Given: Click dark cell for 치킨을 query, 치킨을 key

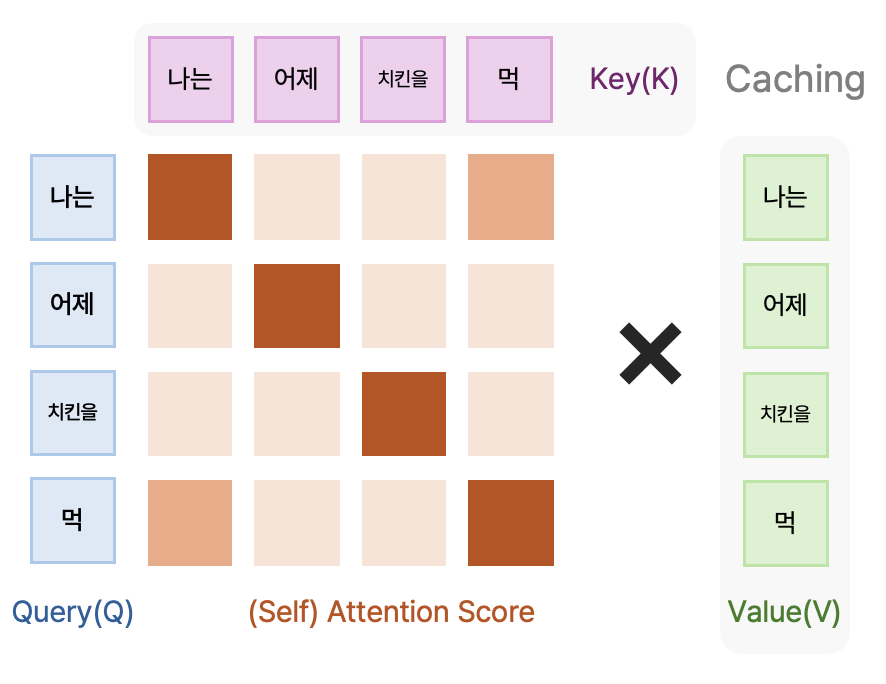Looking at the screenshot, I should click(x=404, y=414).
